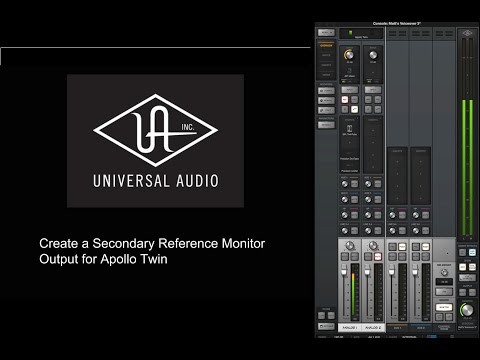
Task: Switch to the INPUTS view
Action: tap(326, 55)
